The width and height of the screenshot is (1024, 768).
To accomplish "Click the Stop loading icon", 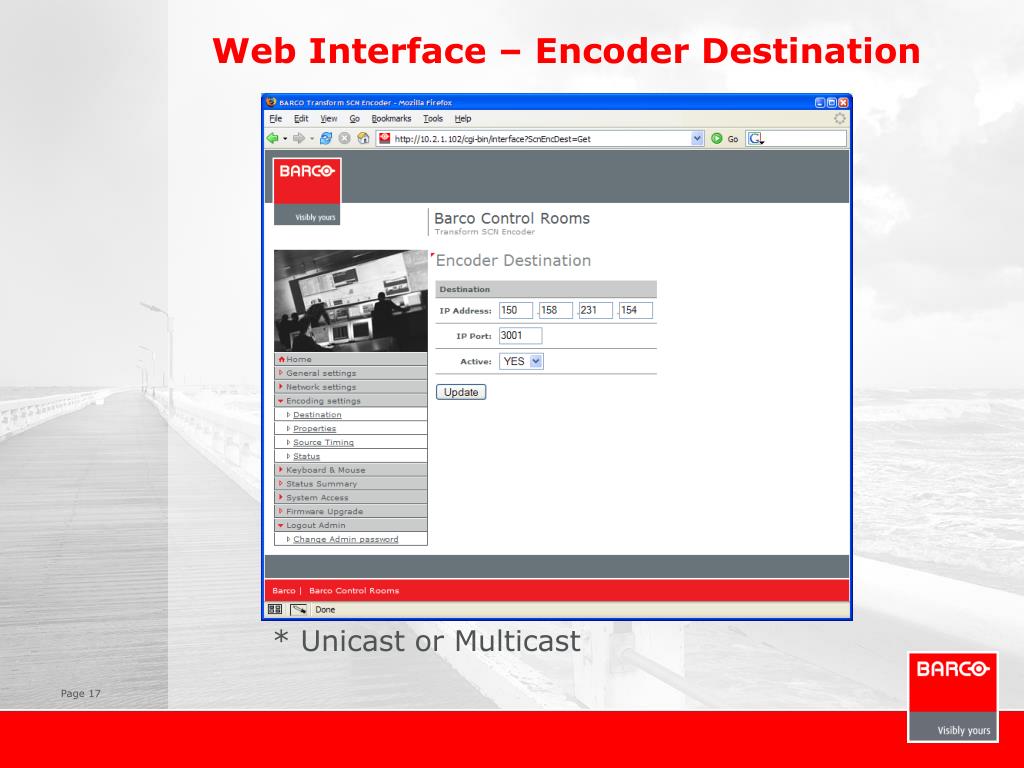I will click(x=344, y=138).
